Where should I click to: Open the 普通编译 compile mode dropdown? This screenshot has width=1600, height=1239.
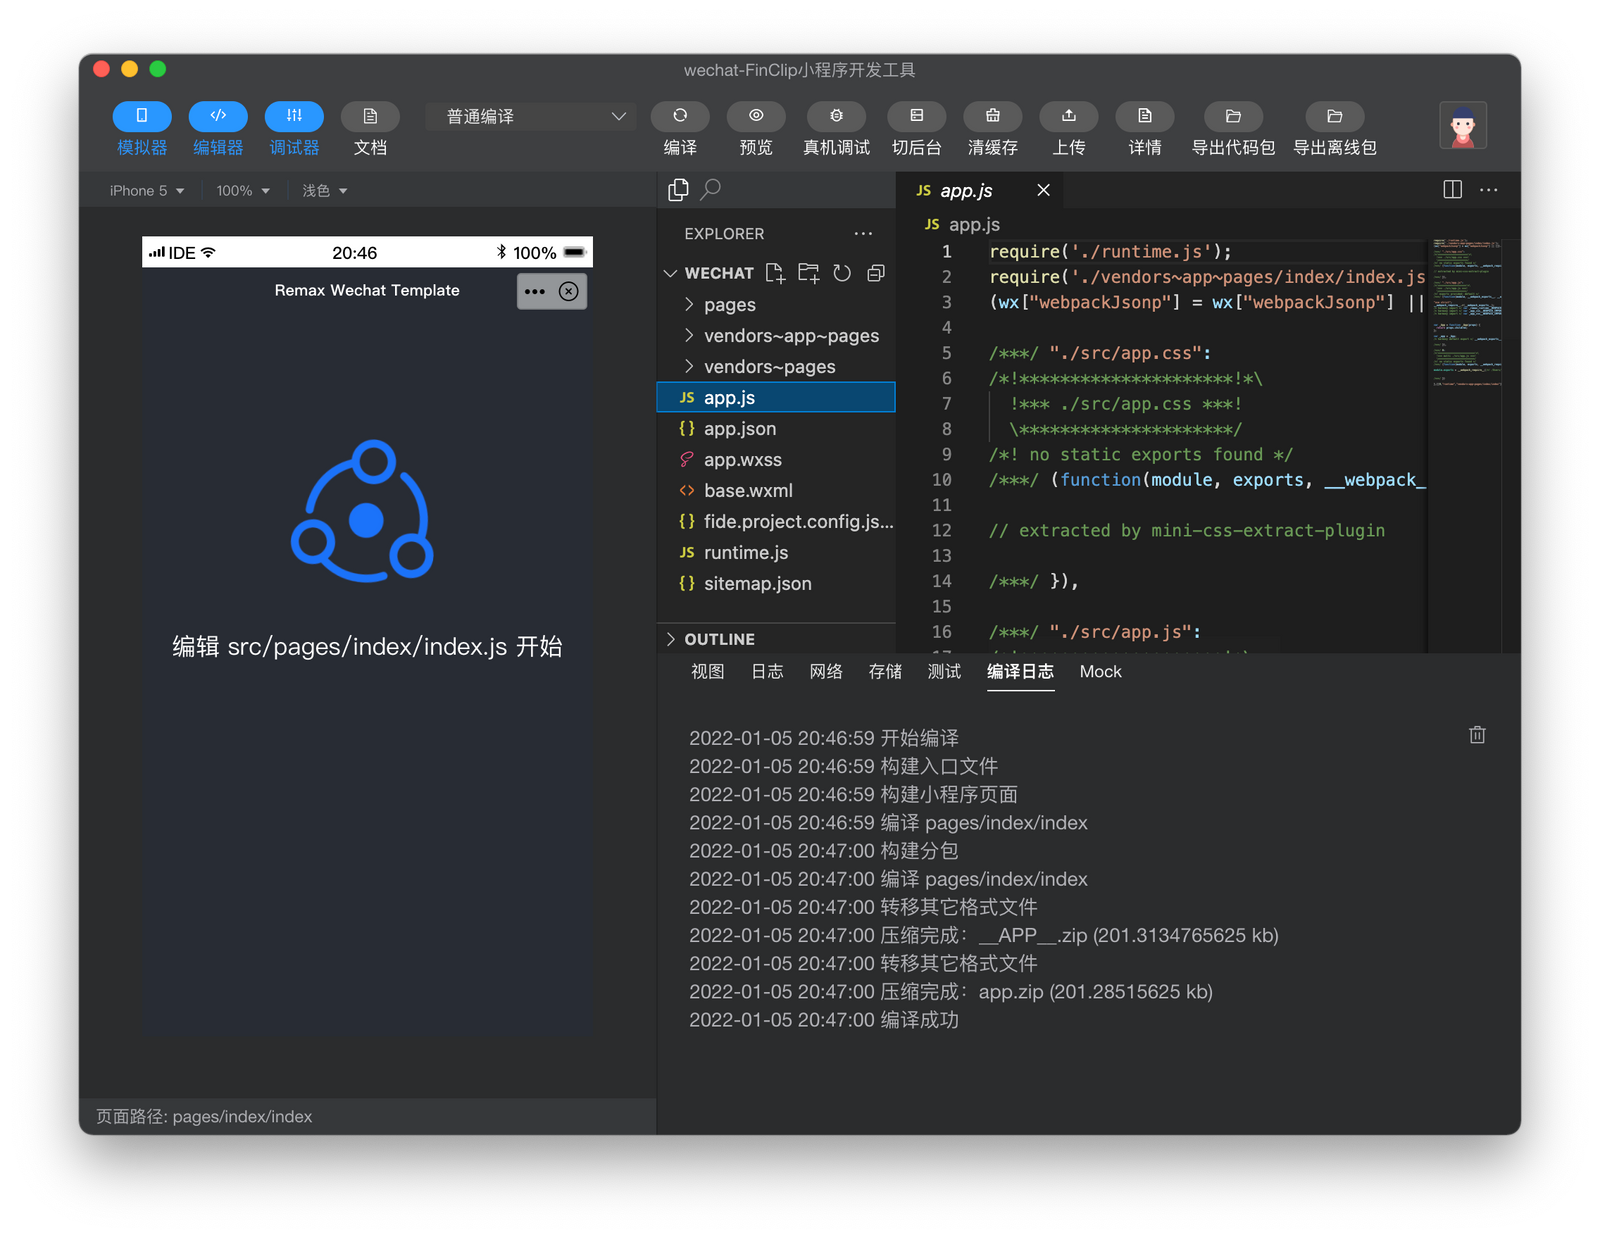pyautogui.click(x=532, y=116)
